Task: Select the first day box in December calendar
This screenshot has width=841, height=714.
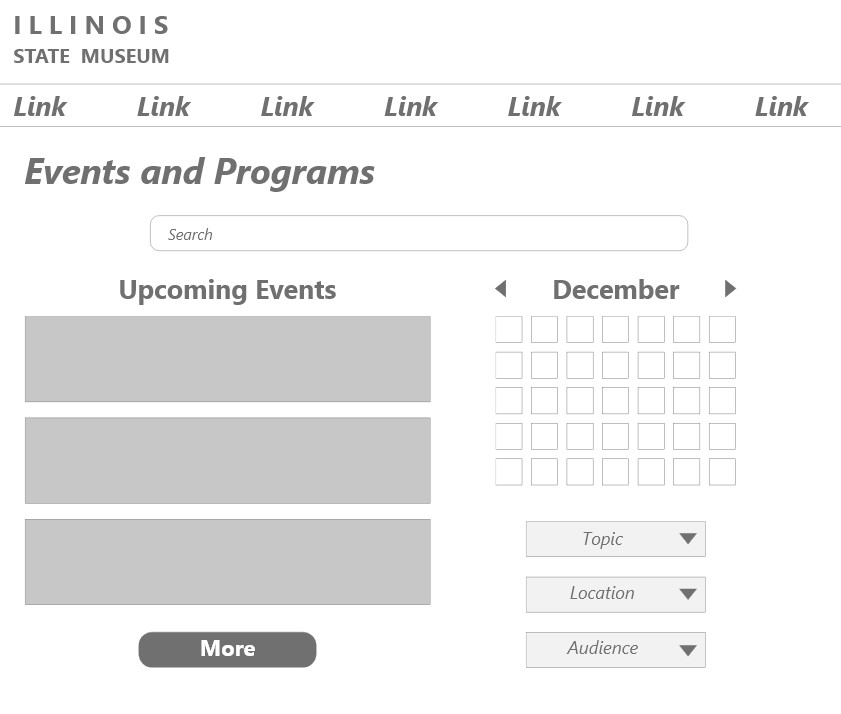Action: point(508,329)
